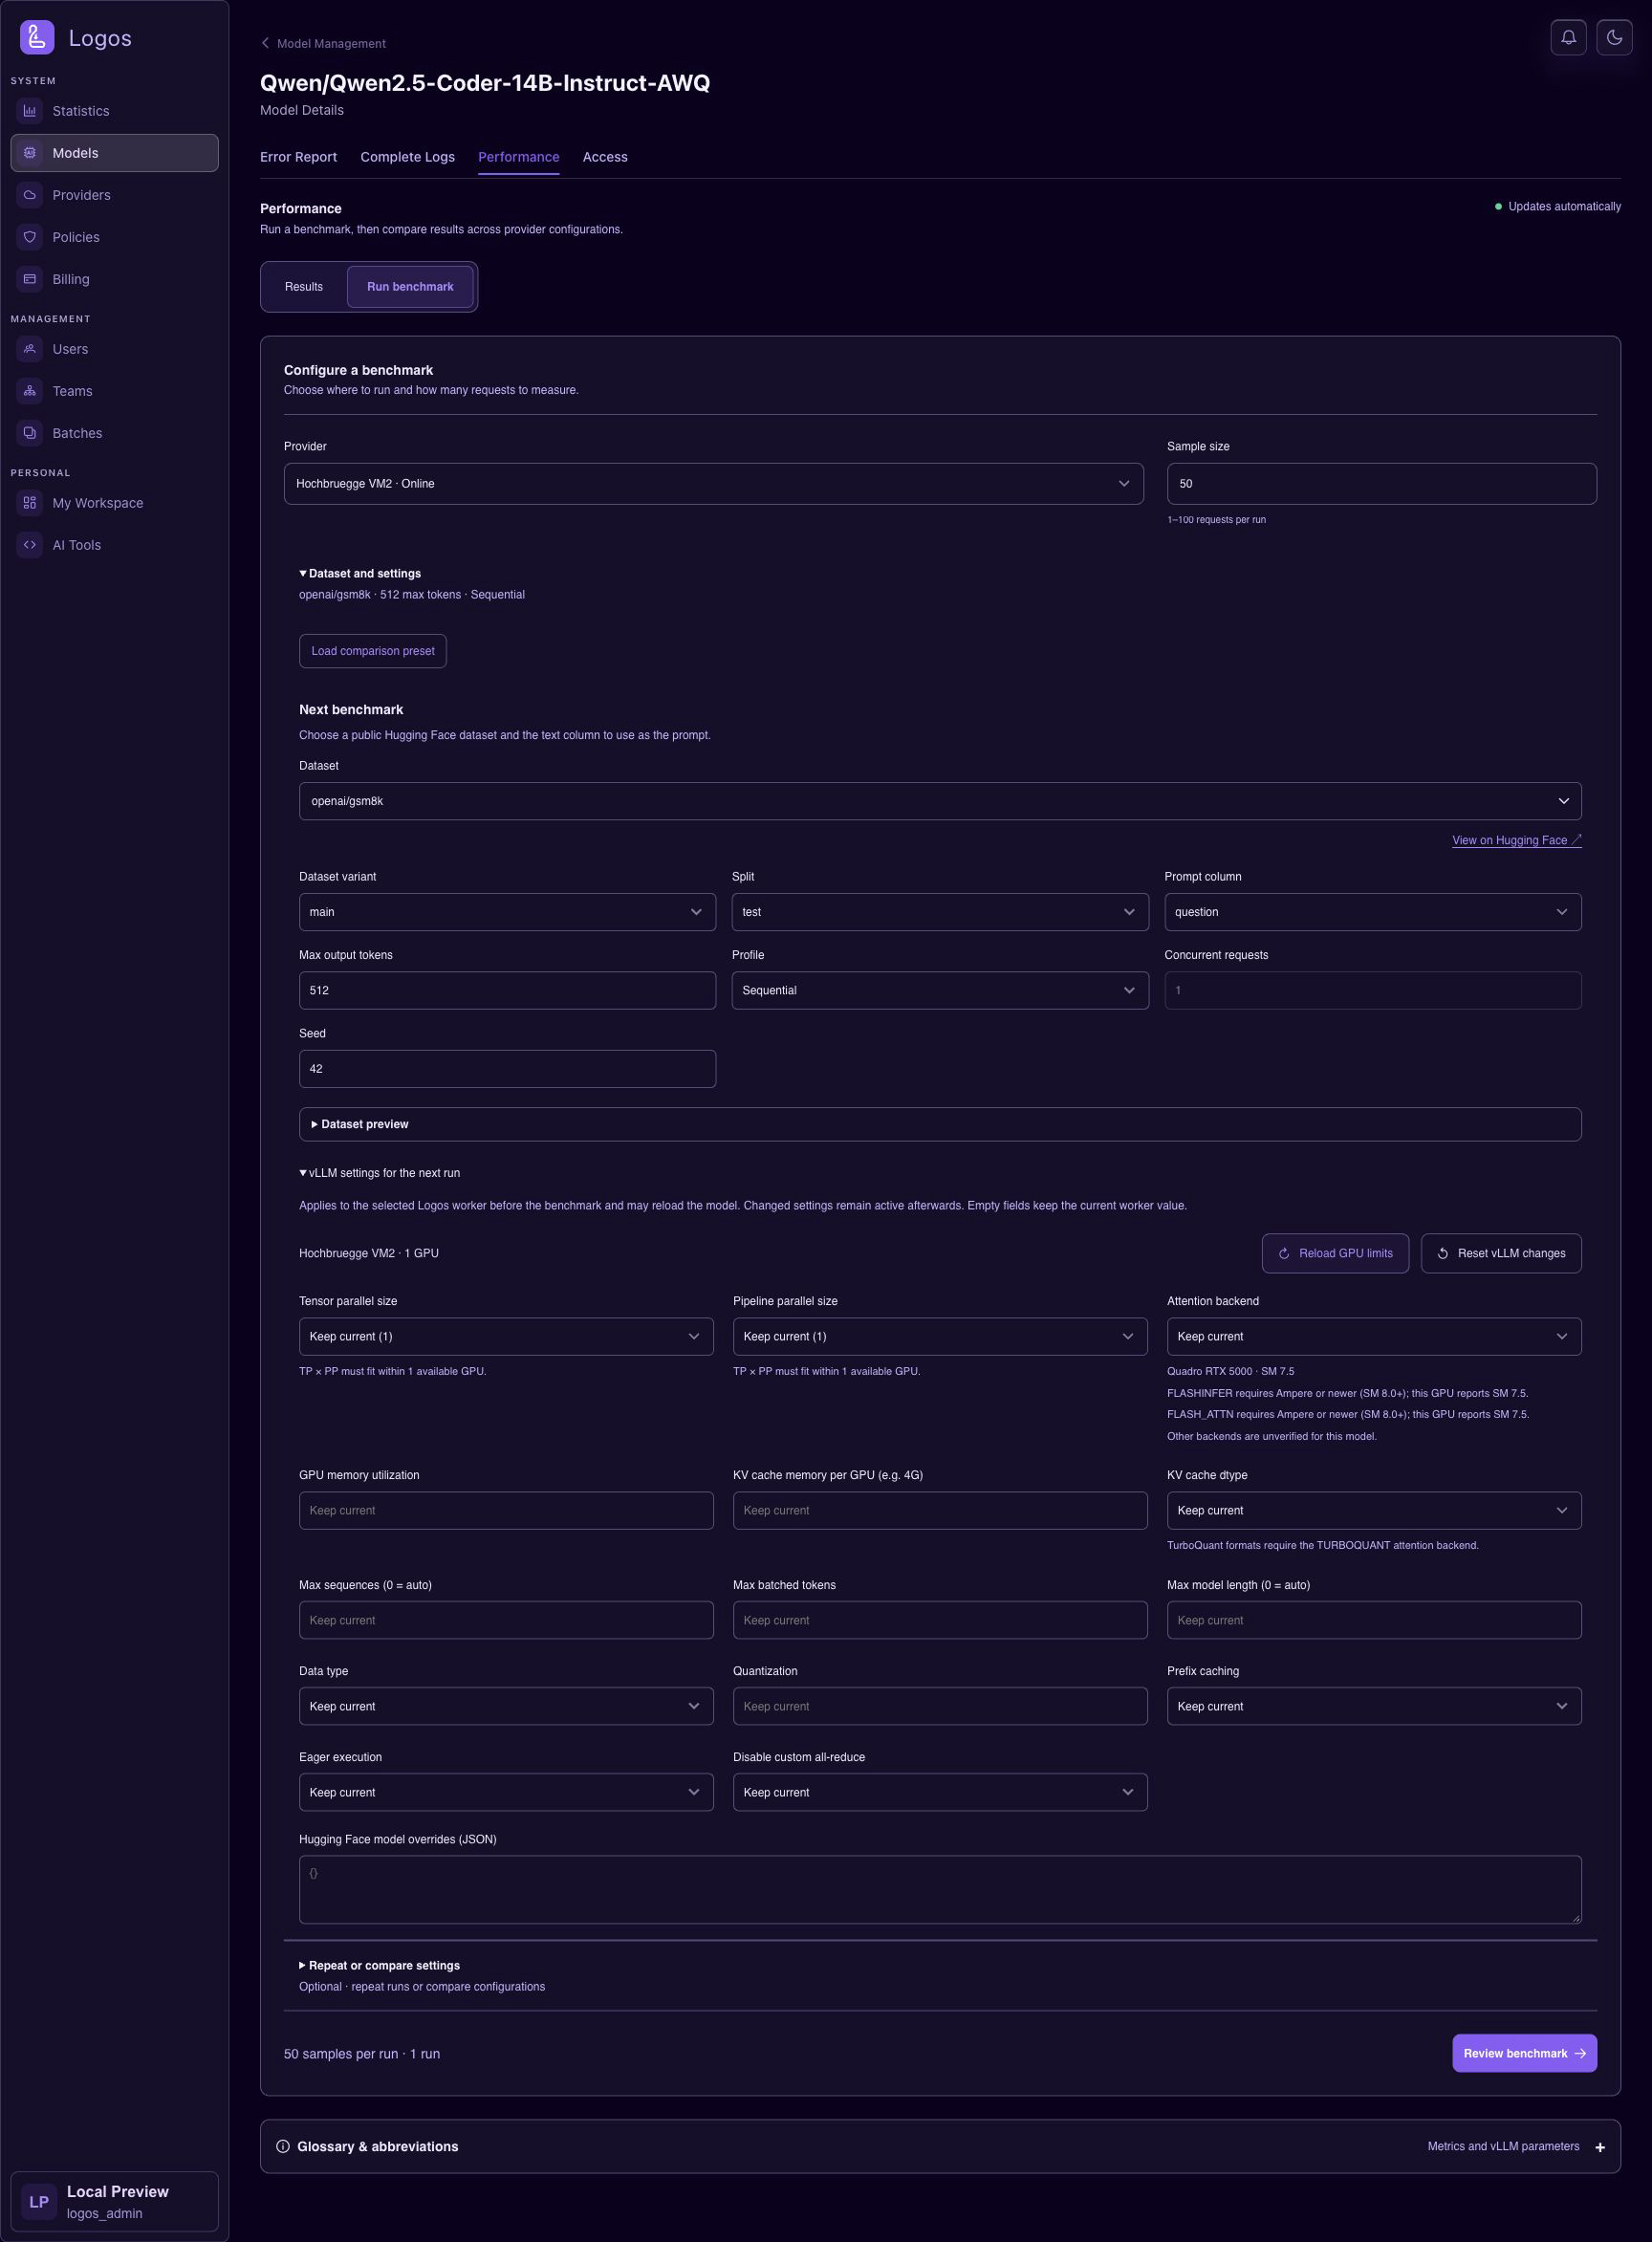This screenshot has width=1652, height=2242.
Task: Open the Split dropdown
Action: pos(940,912)
